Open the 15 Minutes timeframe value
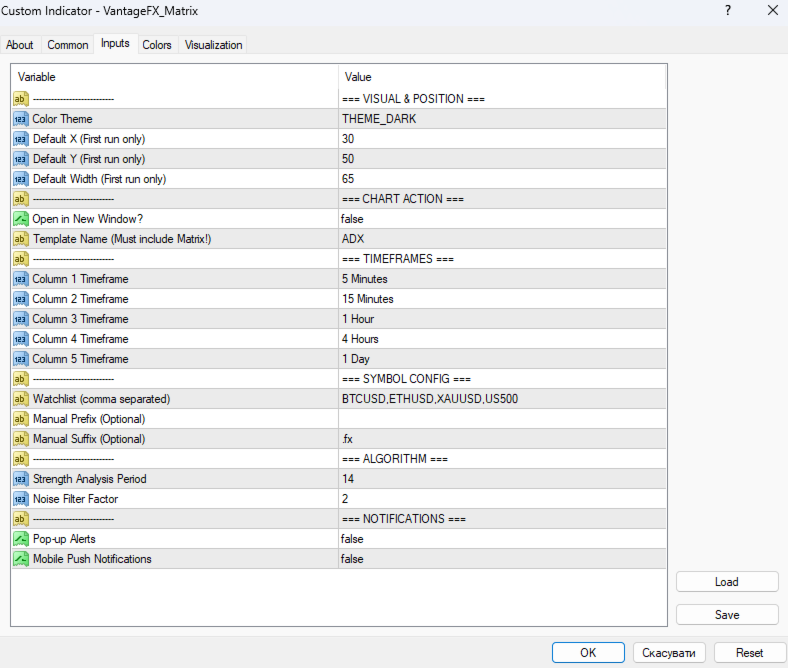This screenshot has height=668, width=788. [502, 299]
